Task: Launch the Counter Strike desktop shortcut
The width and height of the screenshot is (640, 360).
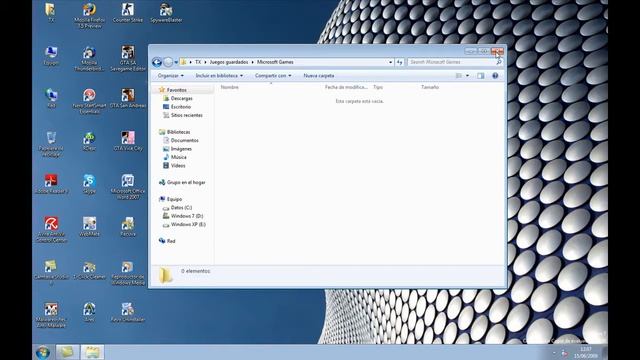Action: pyautogui.click(x=127, y=12)
